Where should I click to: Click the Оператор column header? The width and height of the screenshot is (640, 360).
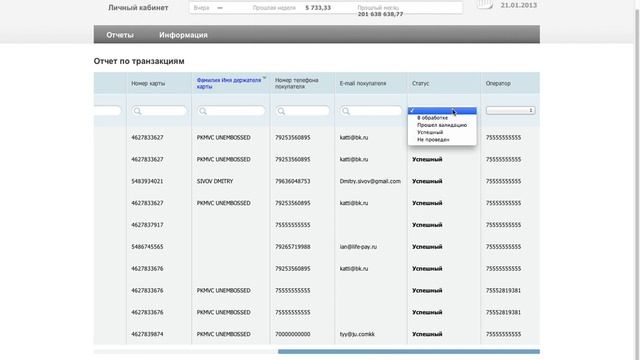[498, 83]
